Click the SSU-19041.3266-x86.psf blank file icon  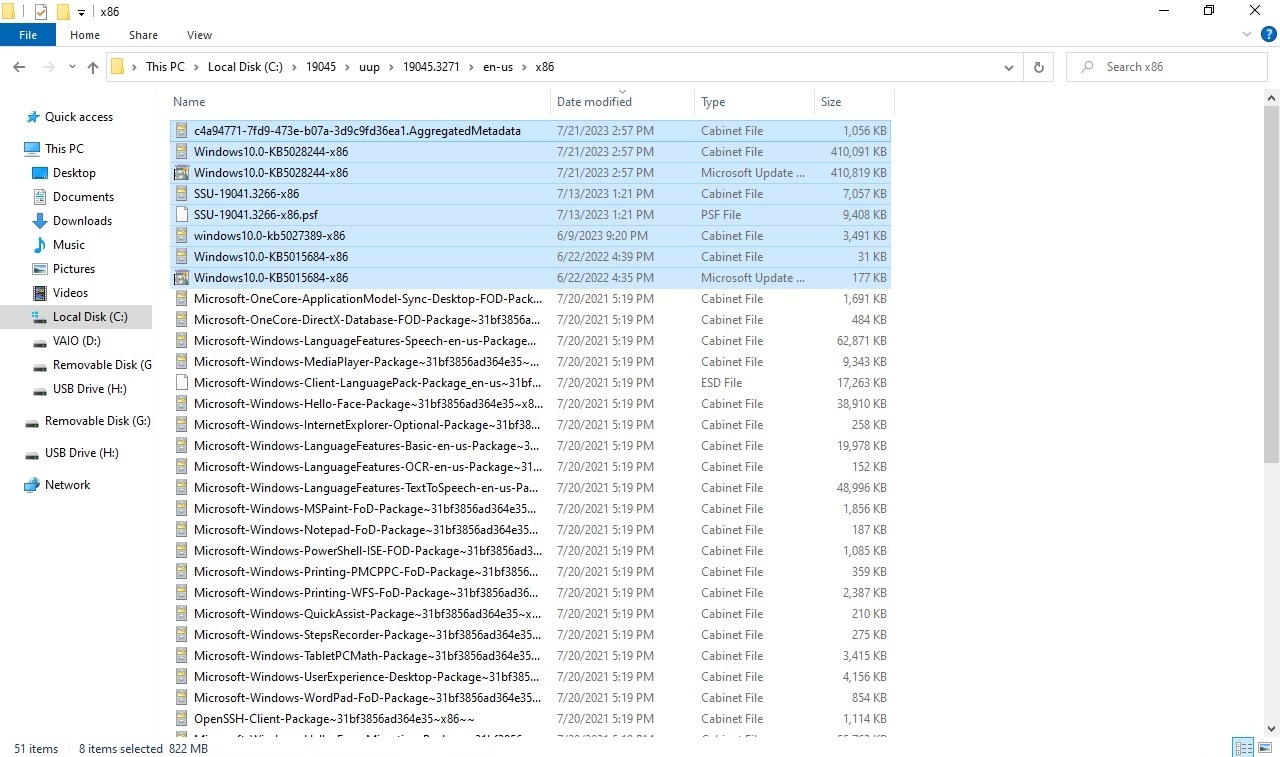pyautogui.click(x=181, y=215)
